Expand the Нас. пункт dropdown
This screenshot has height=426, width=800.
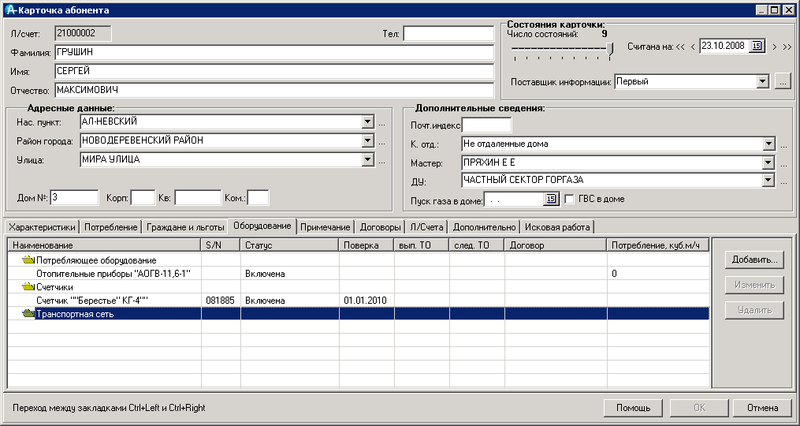coord(368,123)
